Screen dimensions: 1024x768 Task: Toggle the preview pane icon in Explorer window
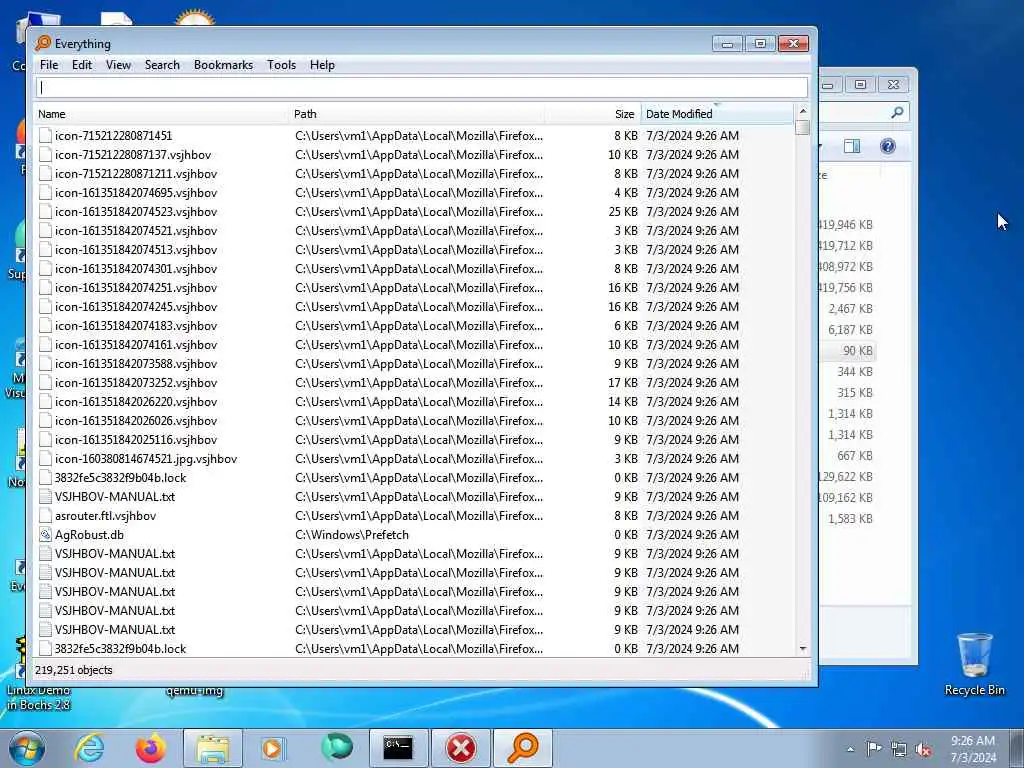click(852, 146)
